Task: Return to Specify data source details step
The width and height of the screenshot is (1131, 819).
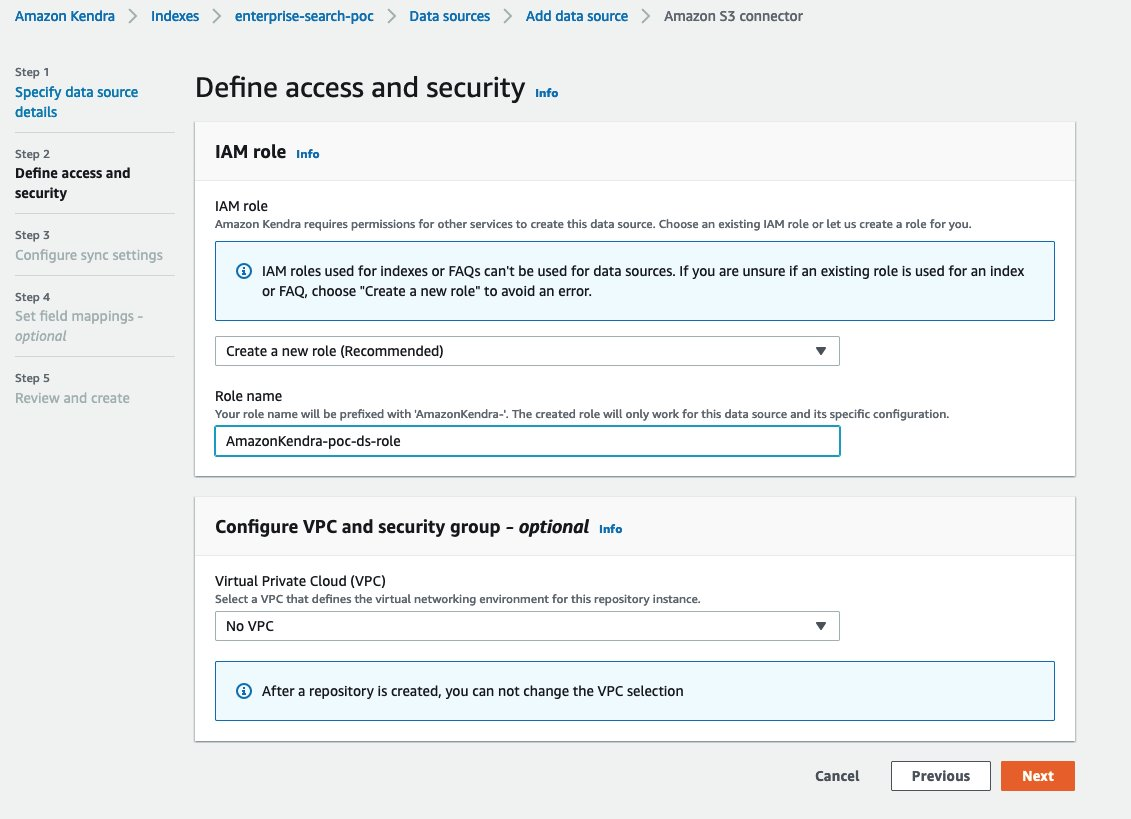Action: [x=76, y=102]
